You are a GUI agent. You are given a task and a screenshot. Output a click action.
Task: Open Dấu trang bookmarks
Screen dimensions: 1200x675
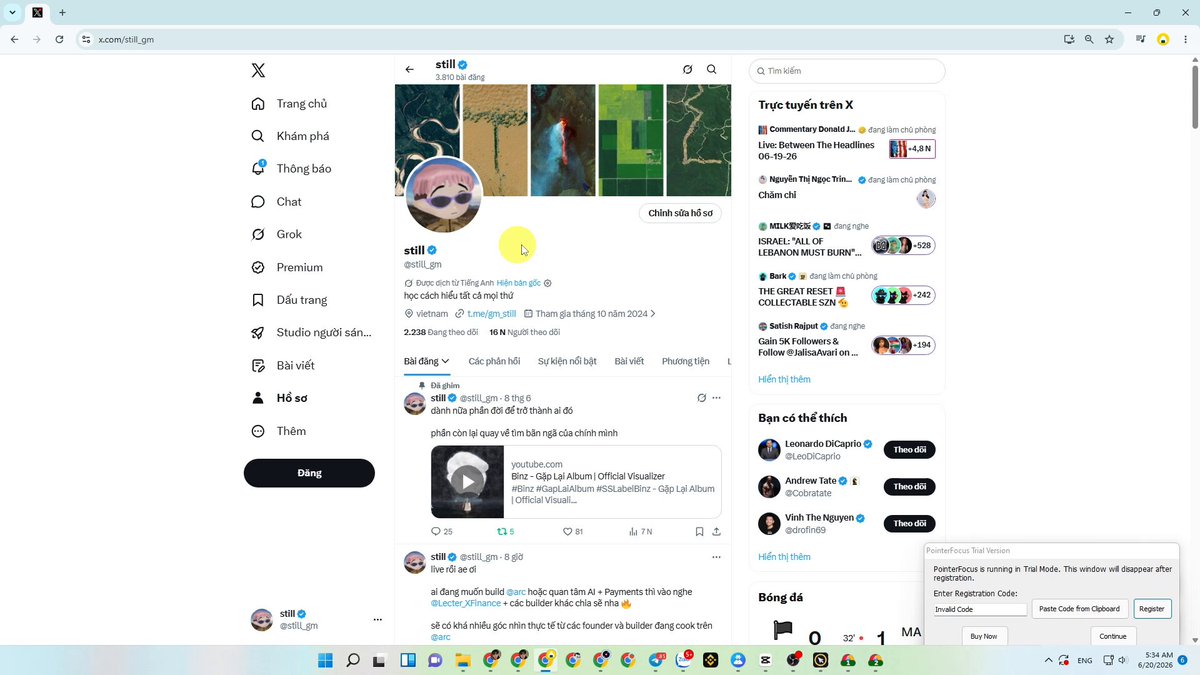coord(290,300)
